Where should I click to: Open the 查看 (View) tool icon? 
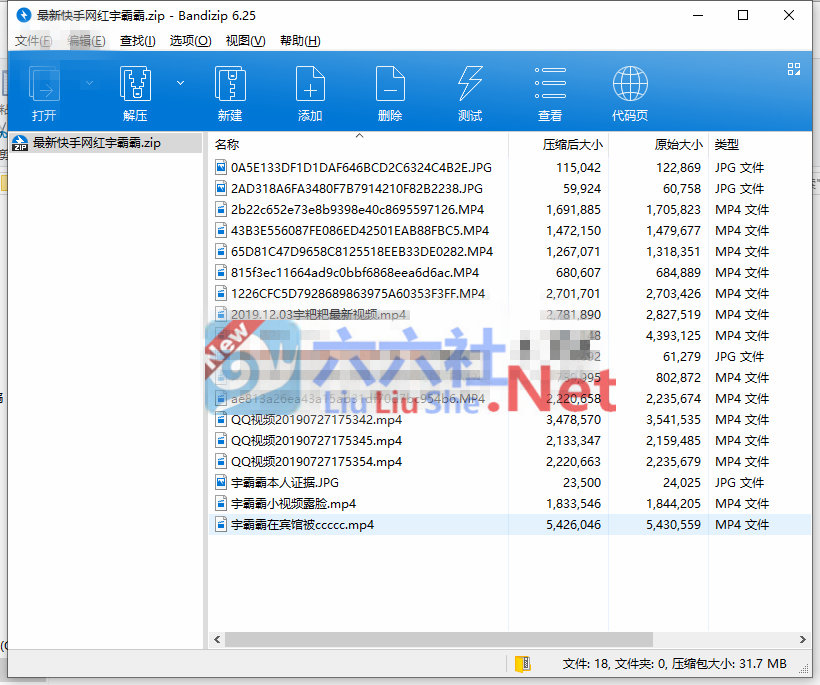pos(549,90)
